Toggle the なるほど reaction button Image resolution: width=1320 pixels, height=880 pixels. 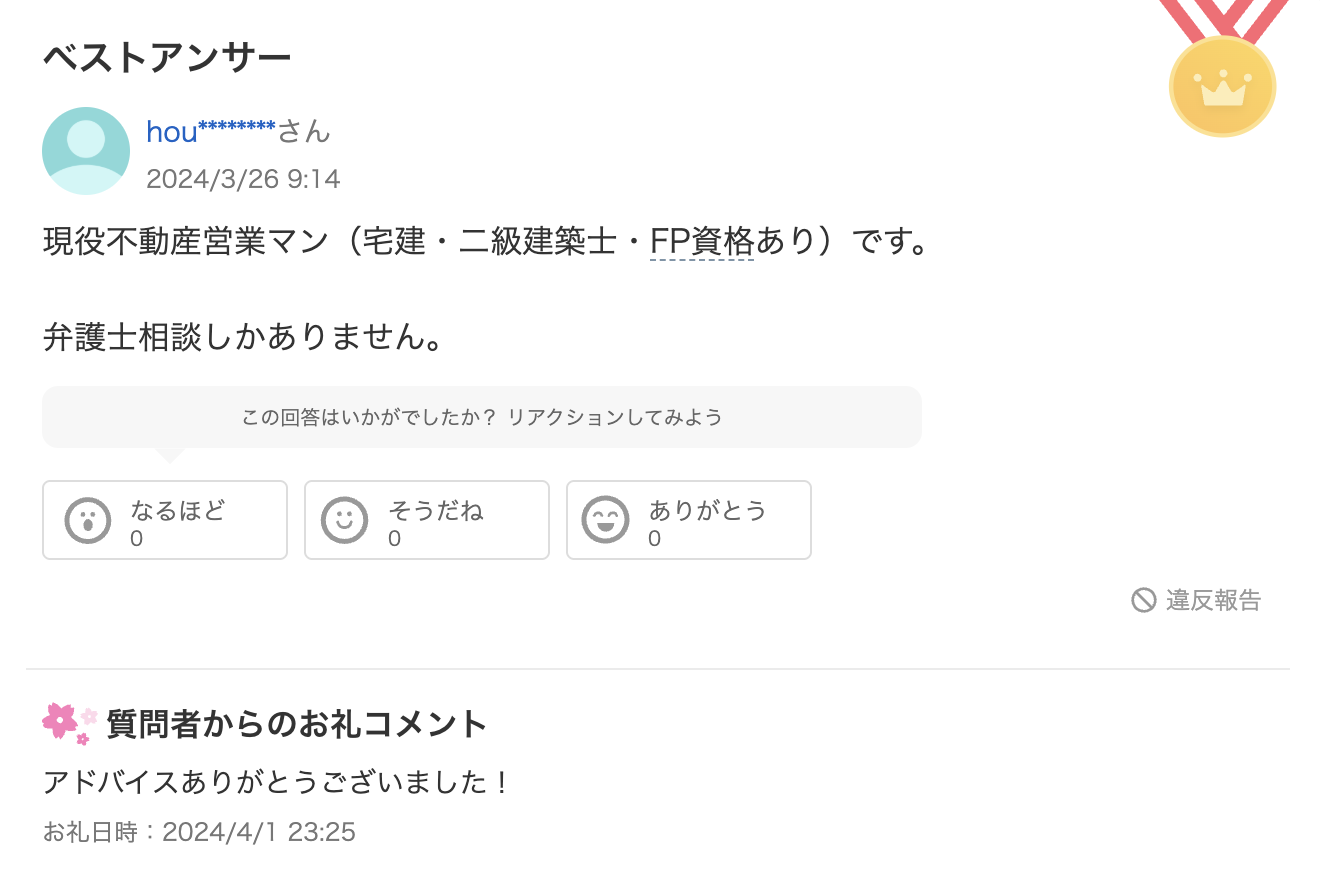(165, 519)
